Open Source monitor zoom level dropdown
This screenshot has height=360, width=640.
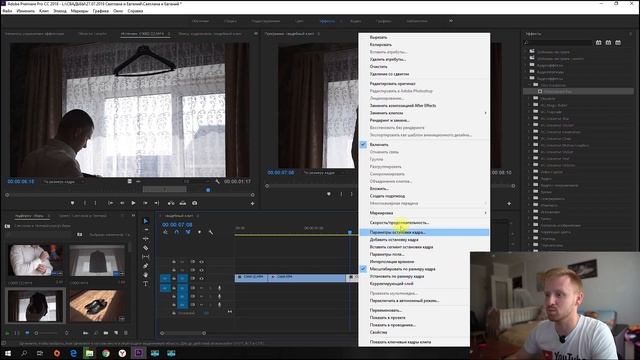(63, 182)
